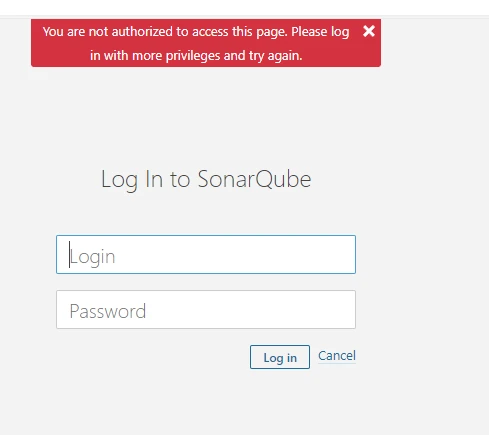Close the 'not authorized' alert with X

(369, 31)
